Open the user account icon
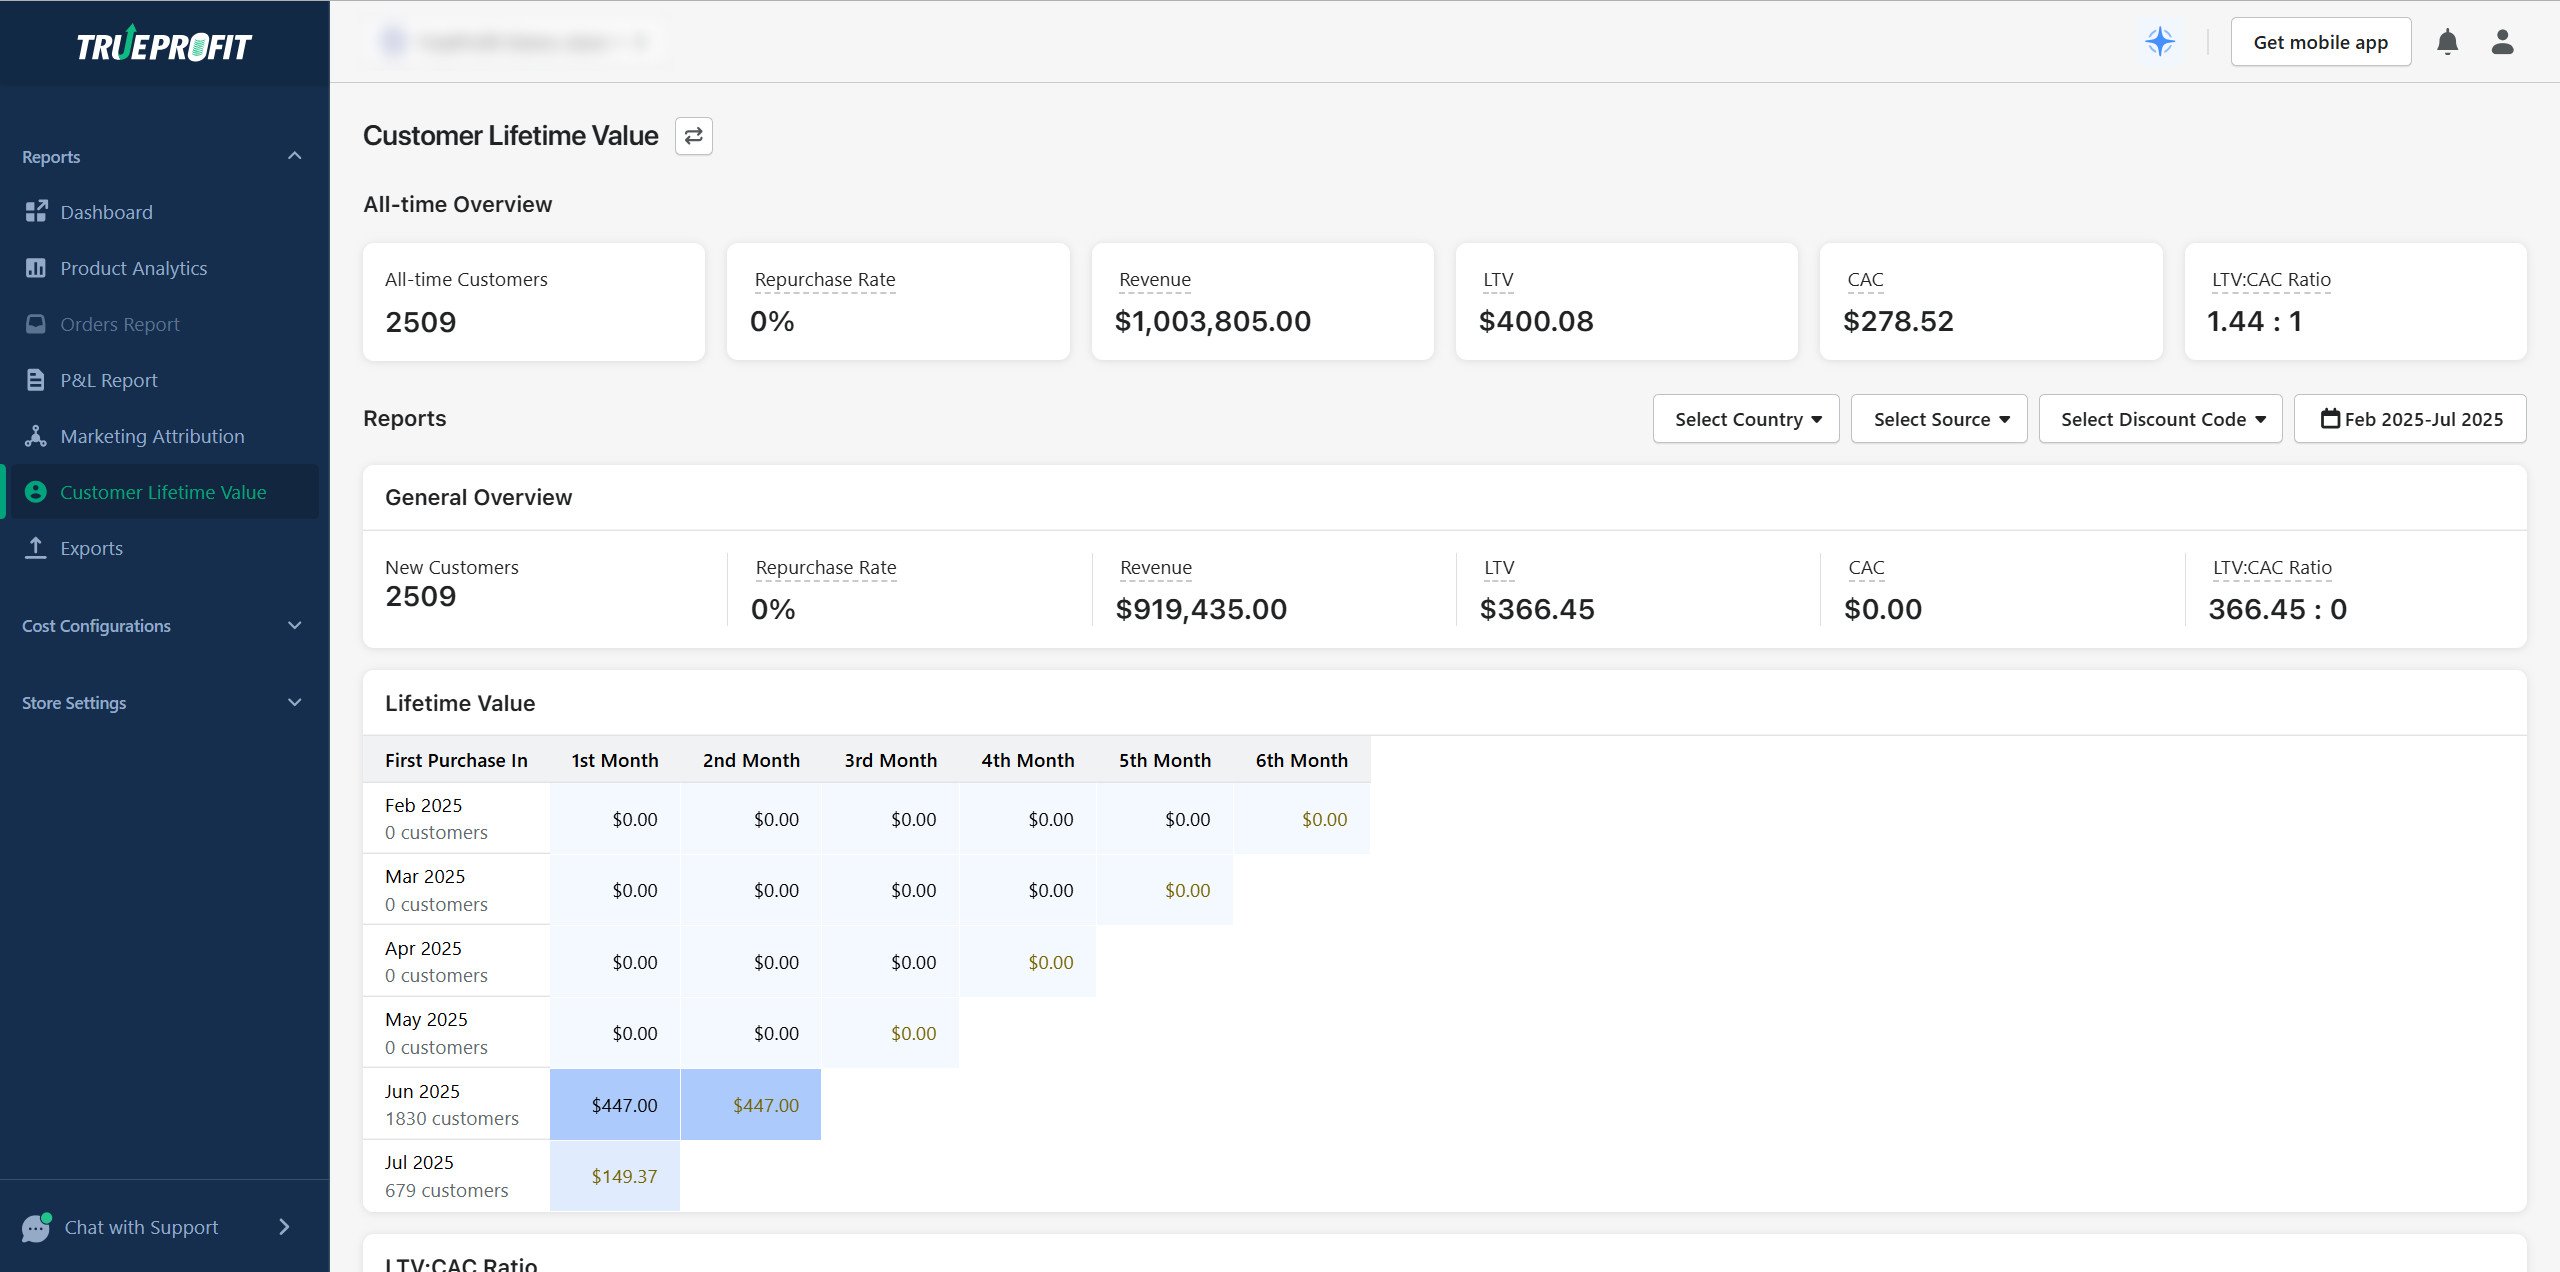Viewport: 2560px width, 1272px height. tap(2502, 41)
